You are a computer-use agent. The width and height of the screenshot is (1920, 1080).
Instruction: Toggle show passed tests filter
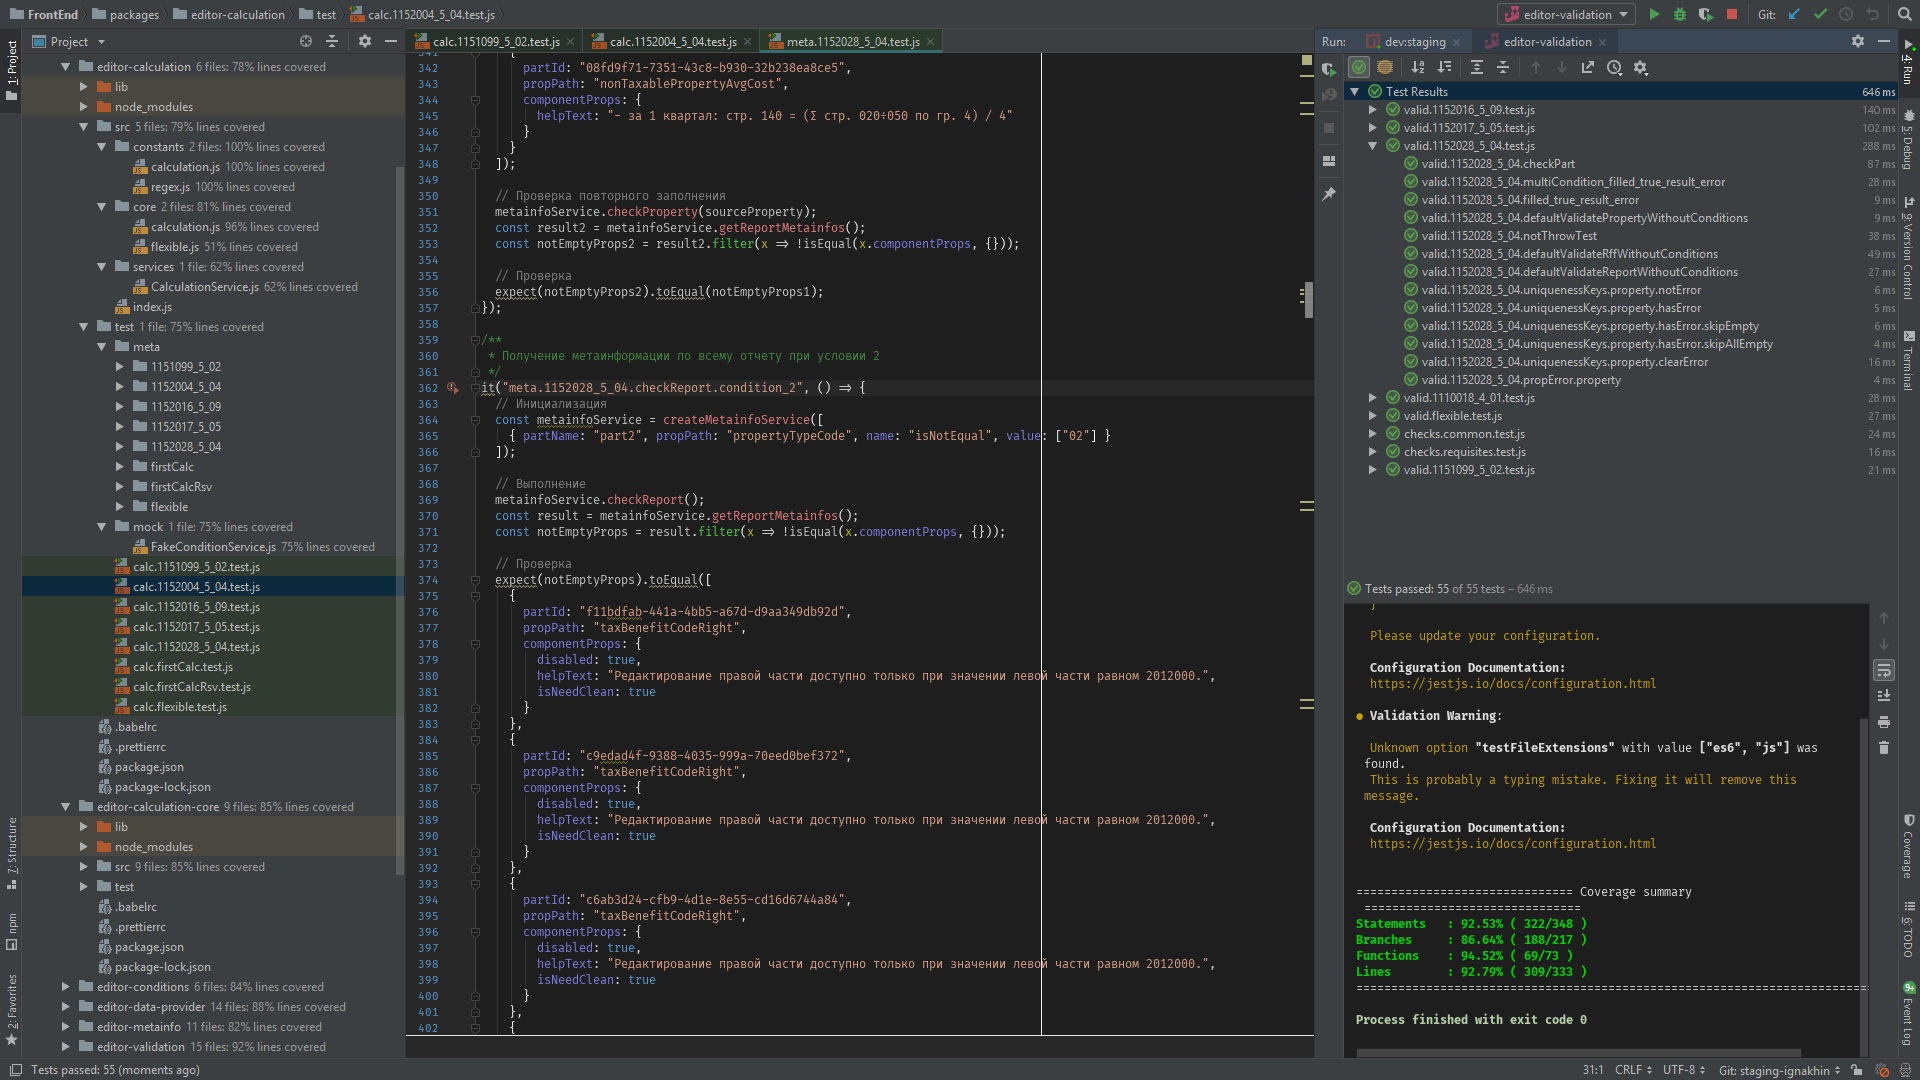[1359, 67]
